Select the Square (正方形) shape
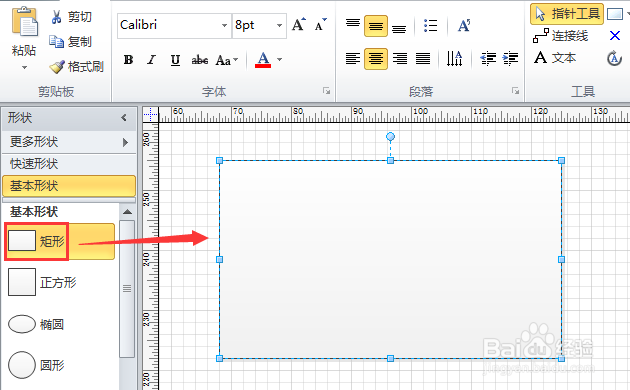Screen dimensions: 630x390 [42, 282]
